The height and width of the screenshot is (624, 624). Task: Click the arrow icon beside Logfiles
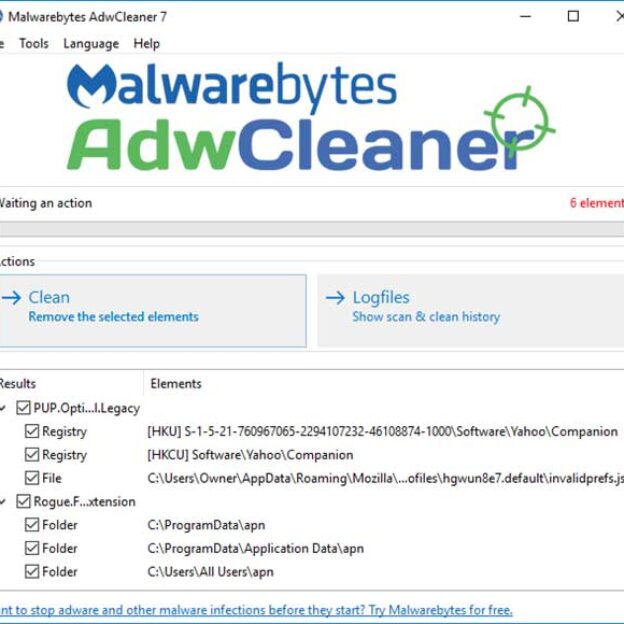coord(335,298)
